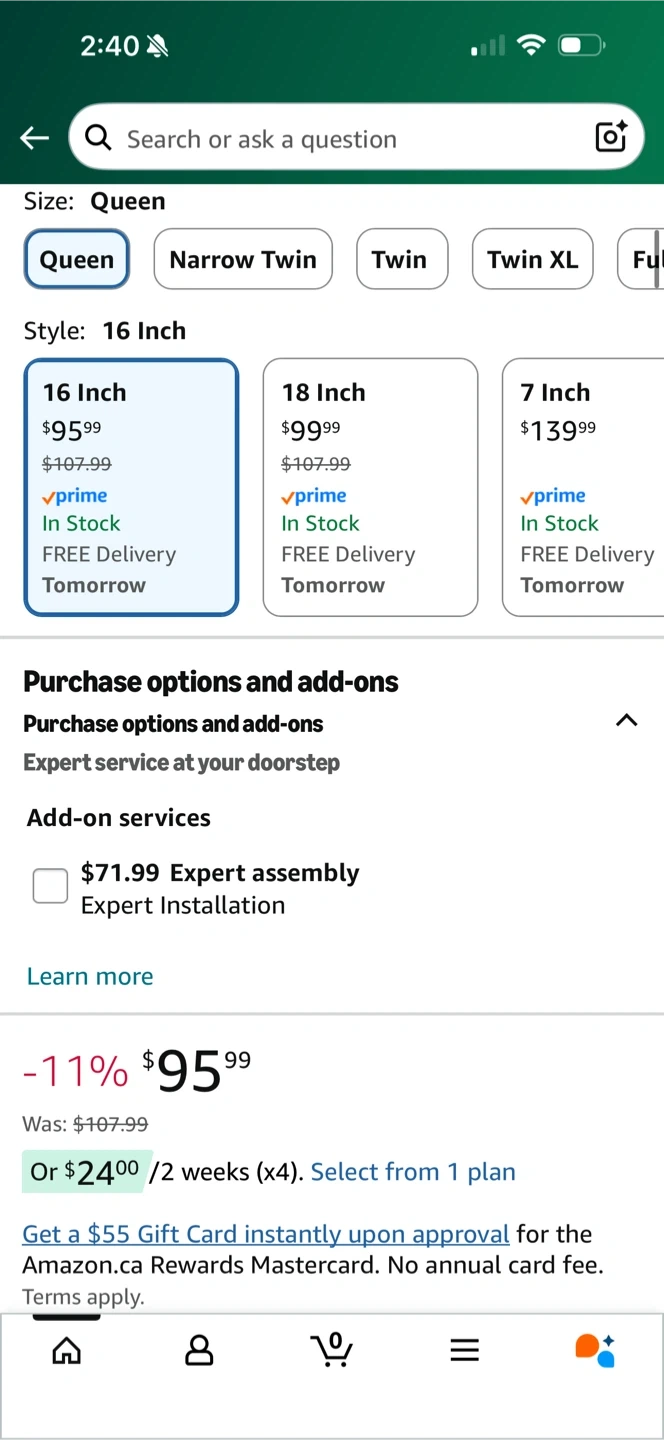Open Rufus AI assistant icon
Viewport: 664px width, 1440px height.
point(595,1350)
